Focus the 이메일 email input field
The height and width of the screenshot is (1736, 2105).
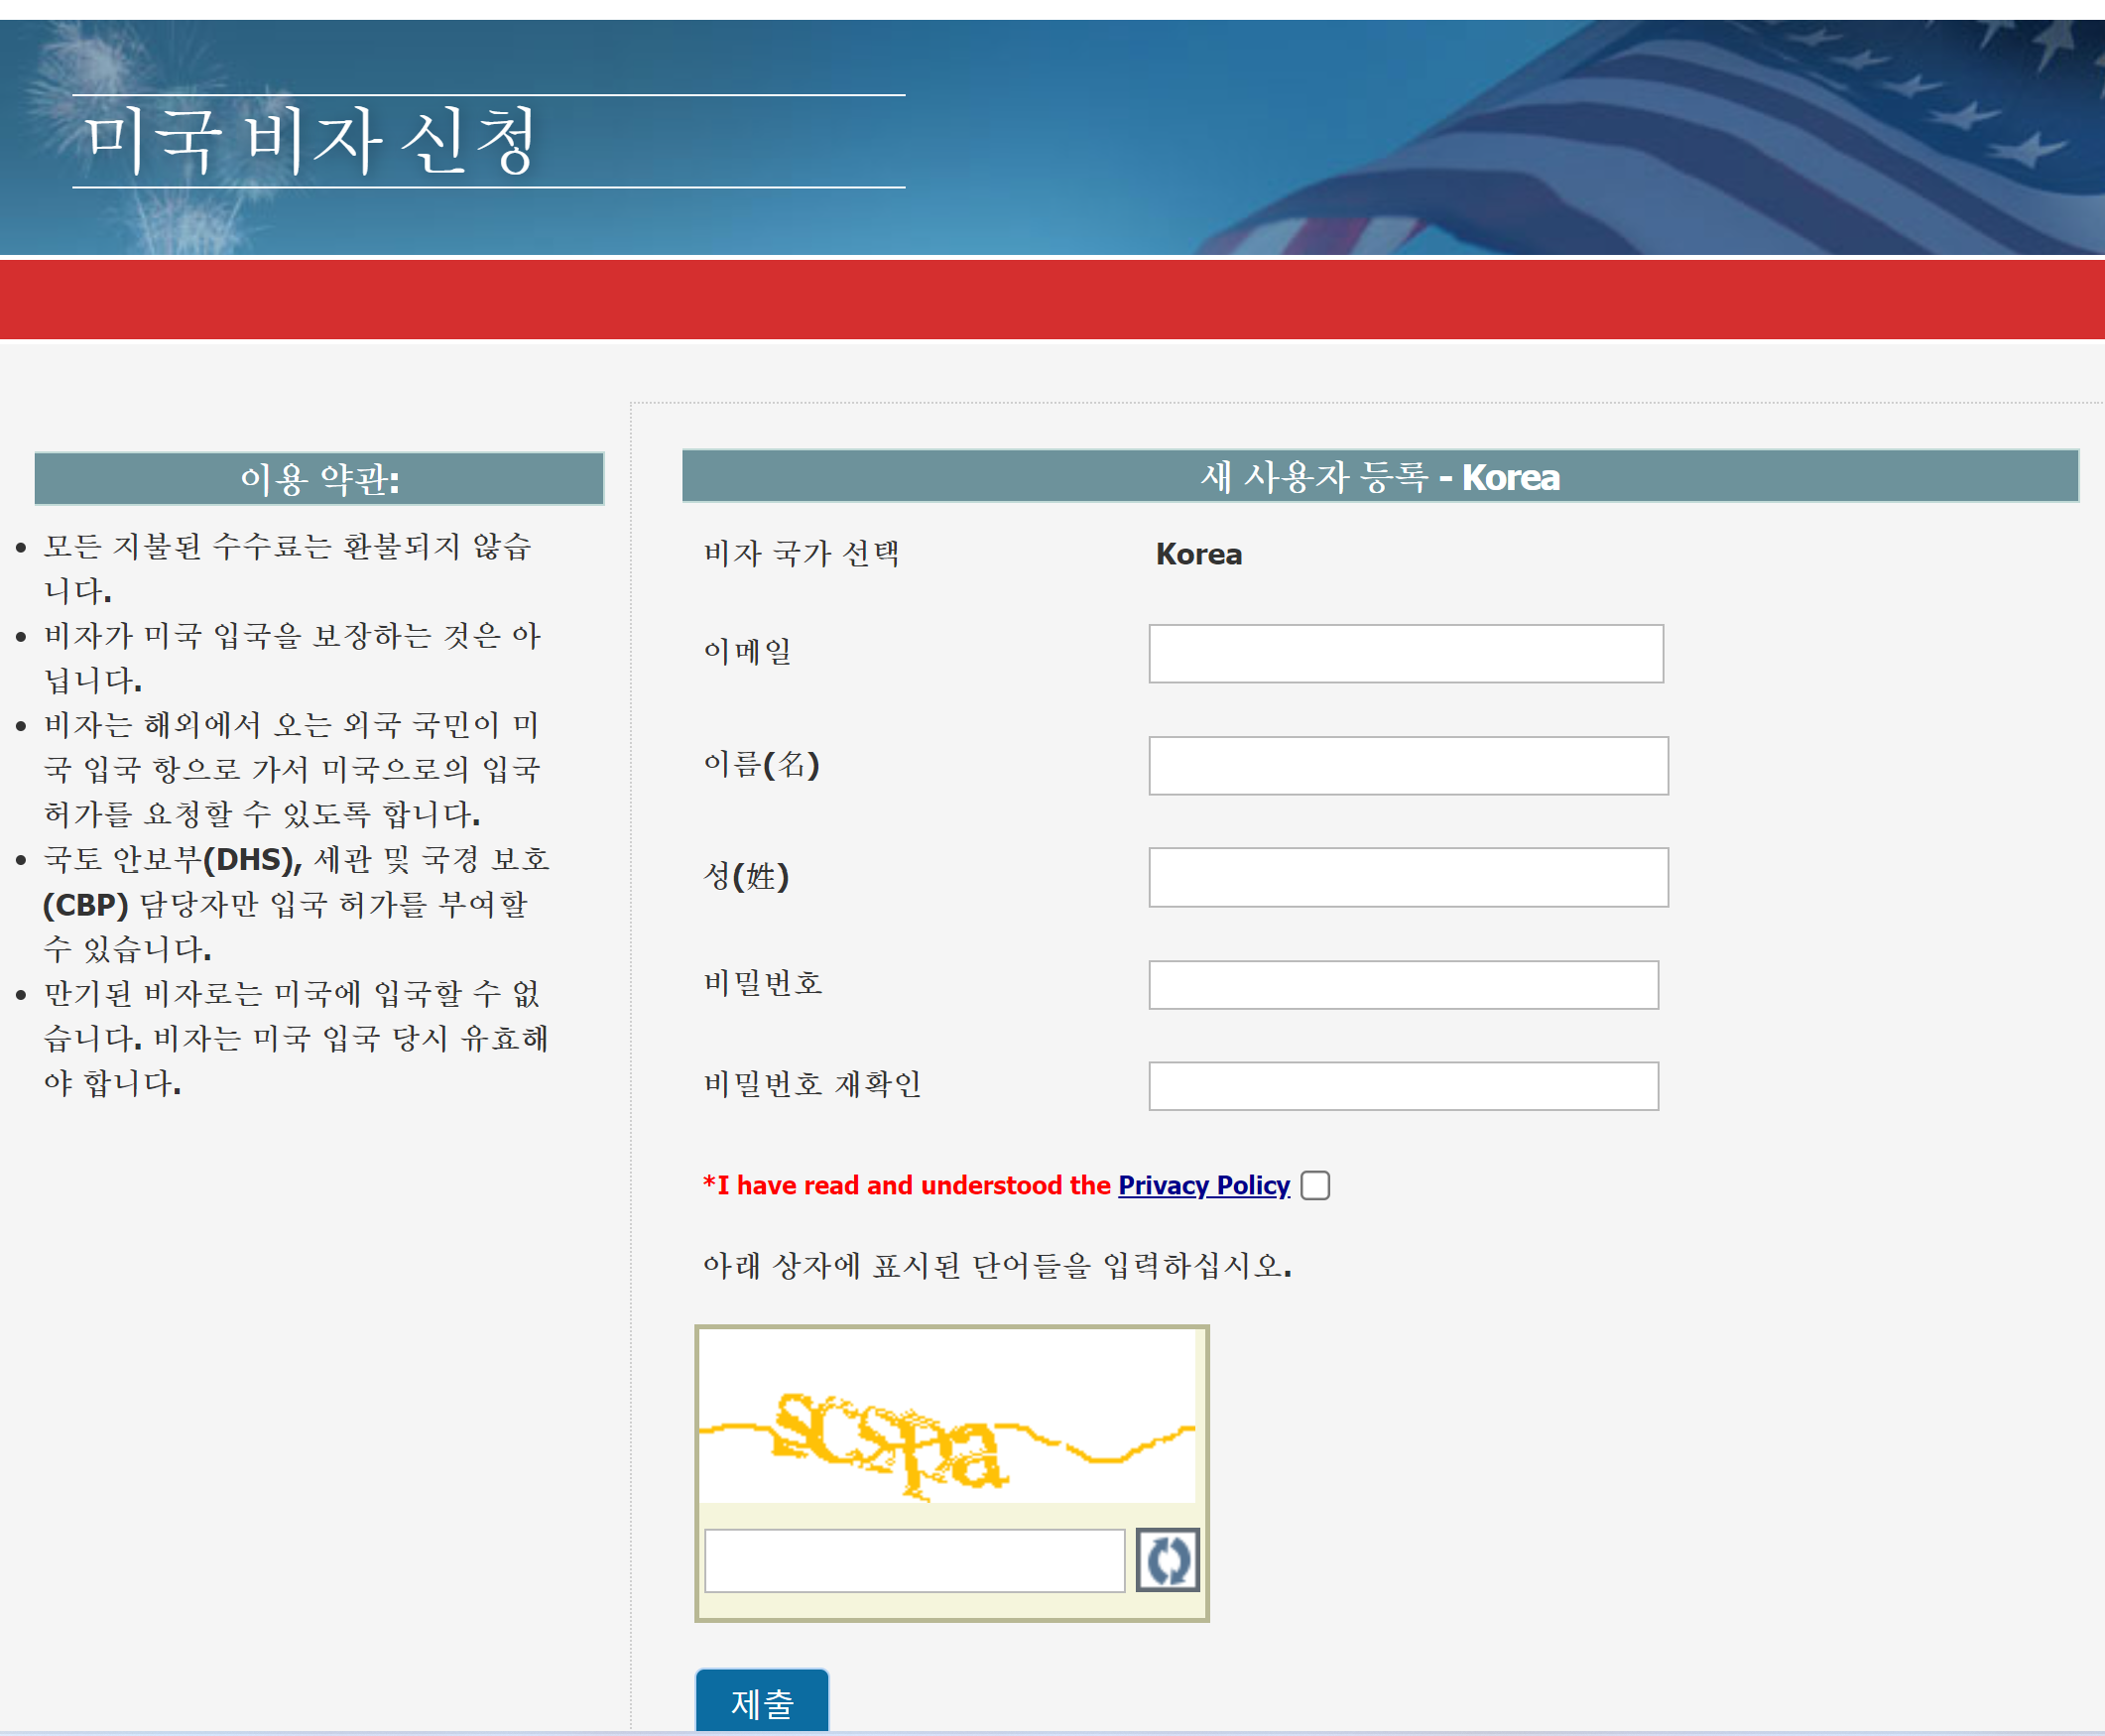[1405, 654]
